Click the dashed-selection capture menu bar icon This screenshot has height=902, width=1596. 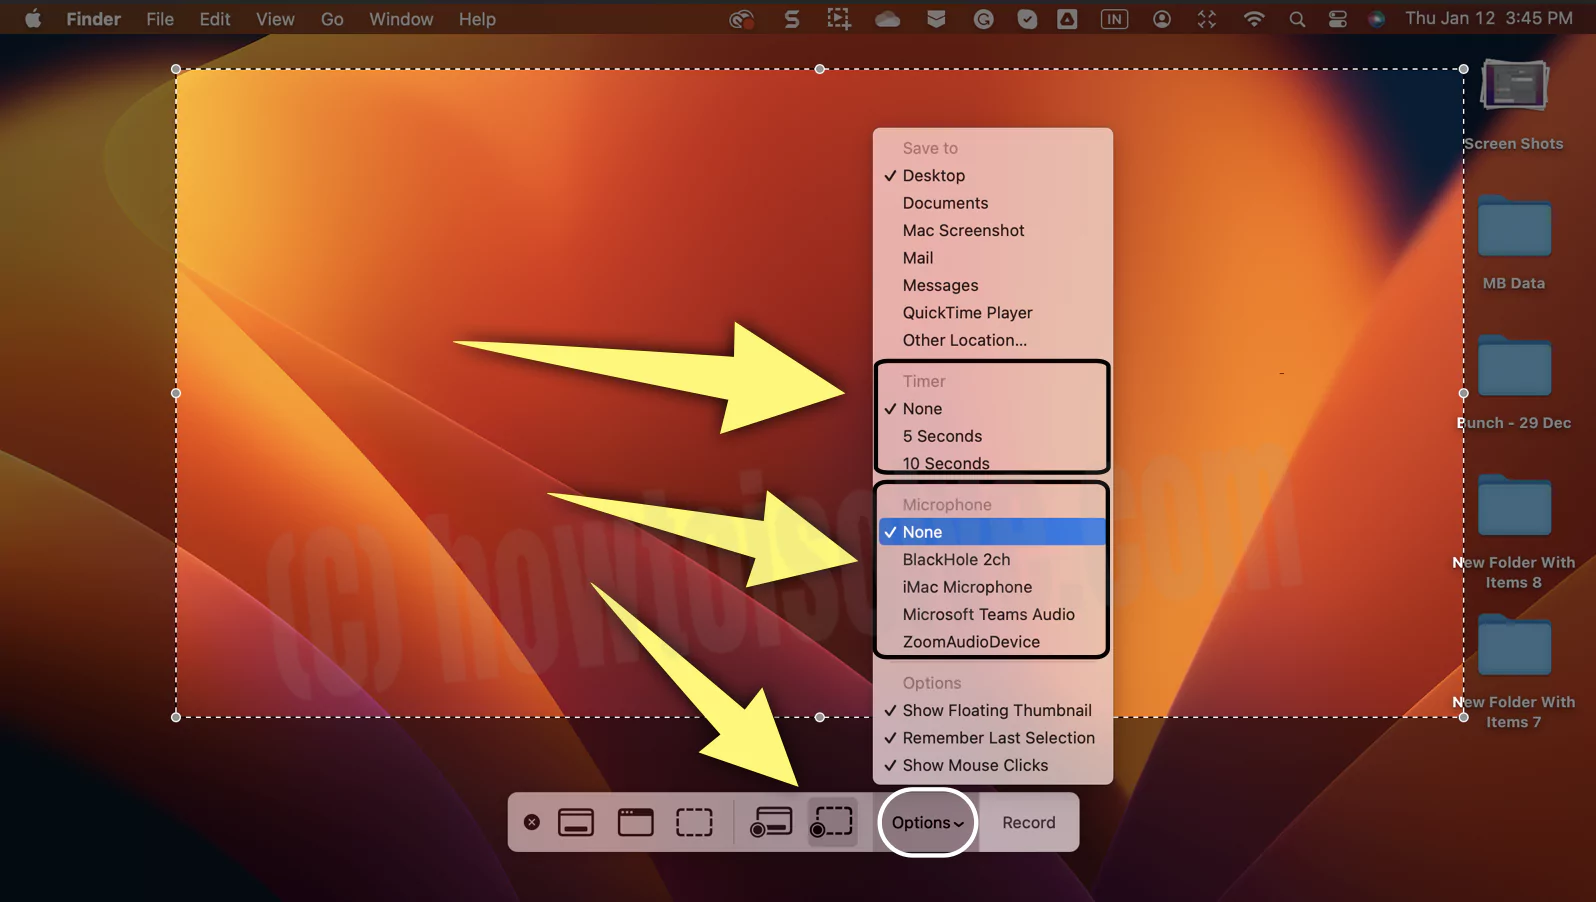pyautogui.click(x=838, y=19)
